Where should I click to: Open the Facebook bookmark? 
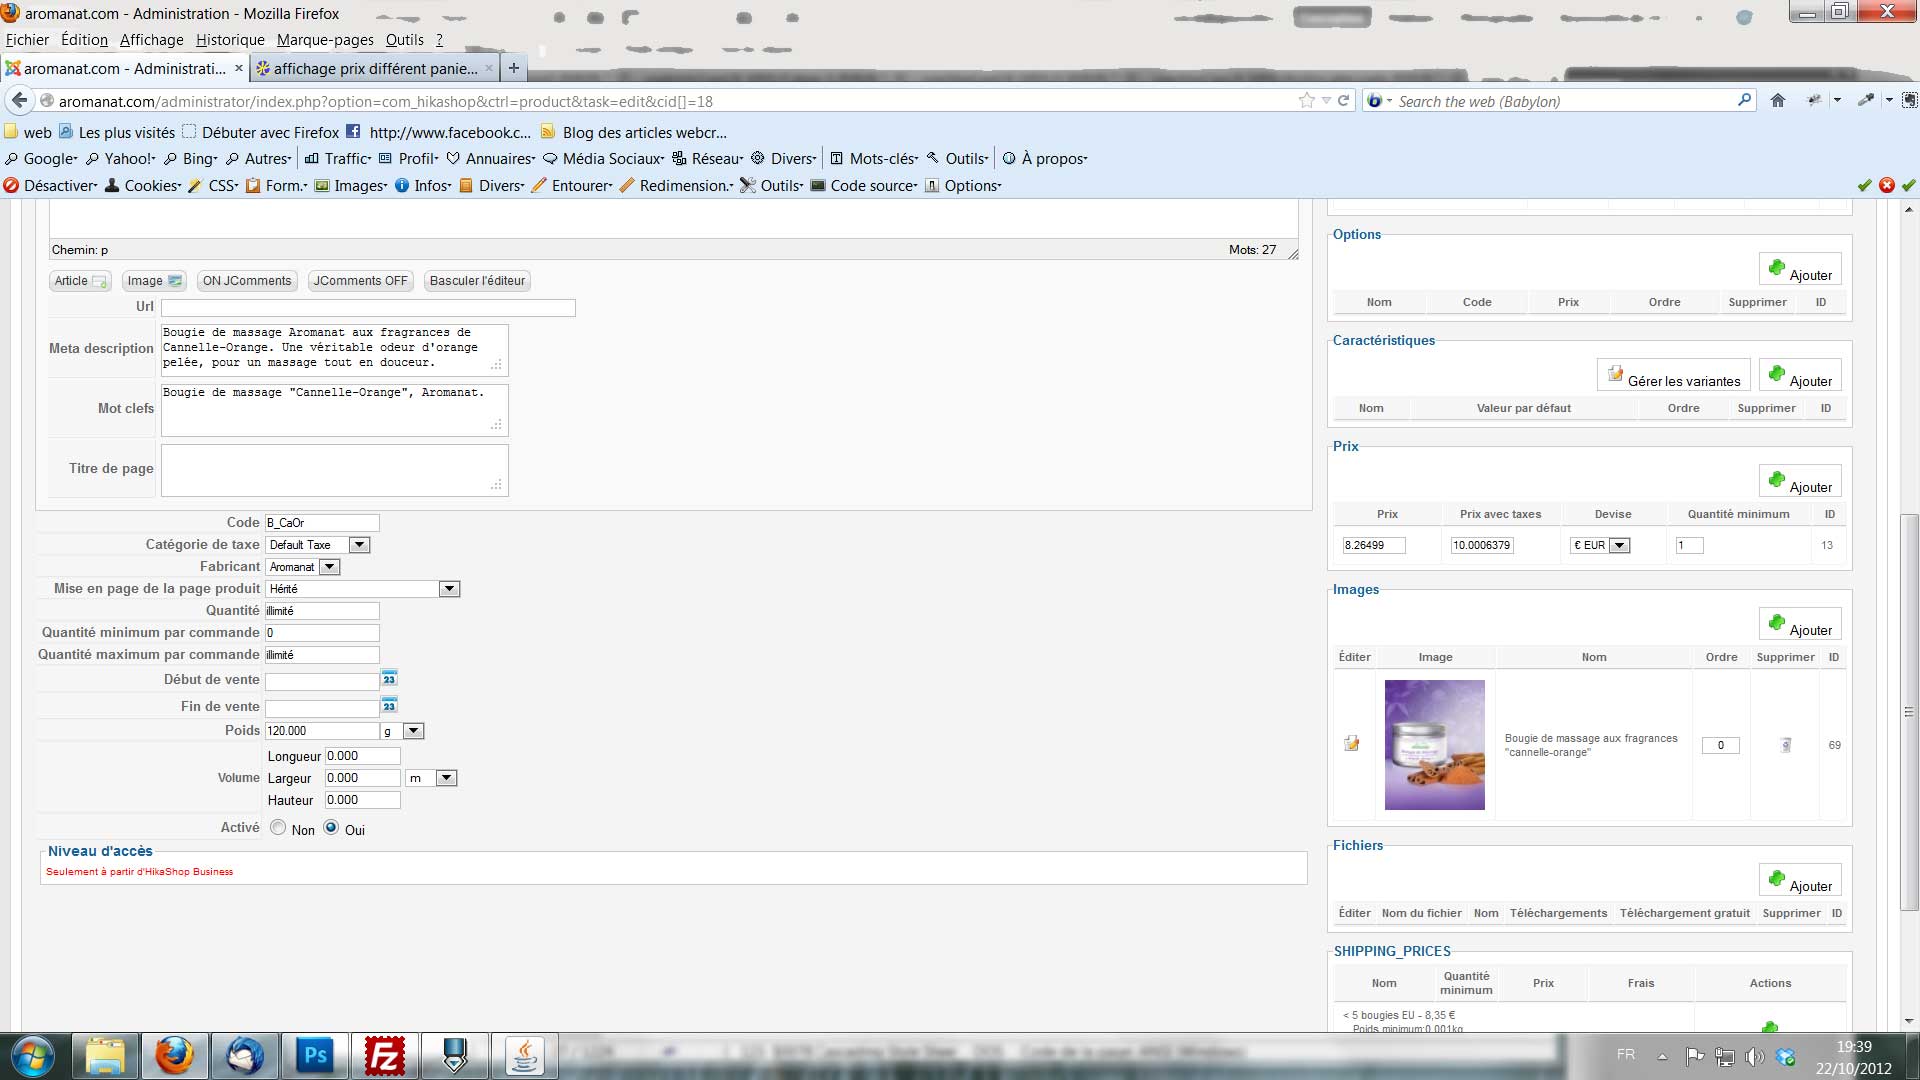pyautogui.click(x=439, y=132)
